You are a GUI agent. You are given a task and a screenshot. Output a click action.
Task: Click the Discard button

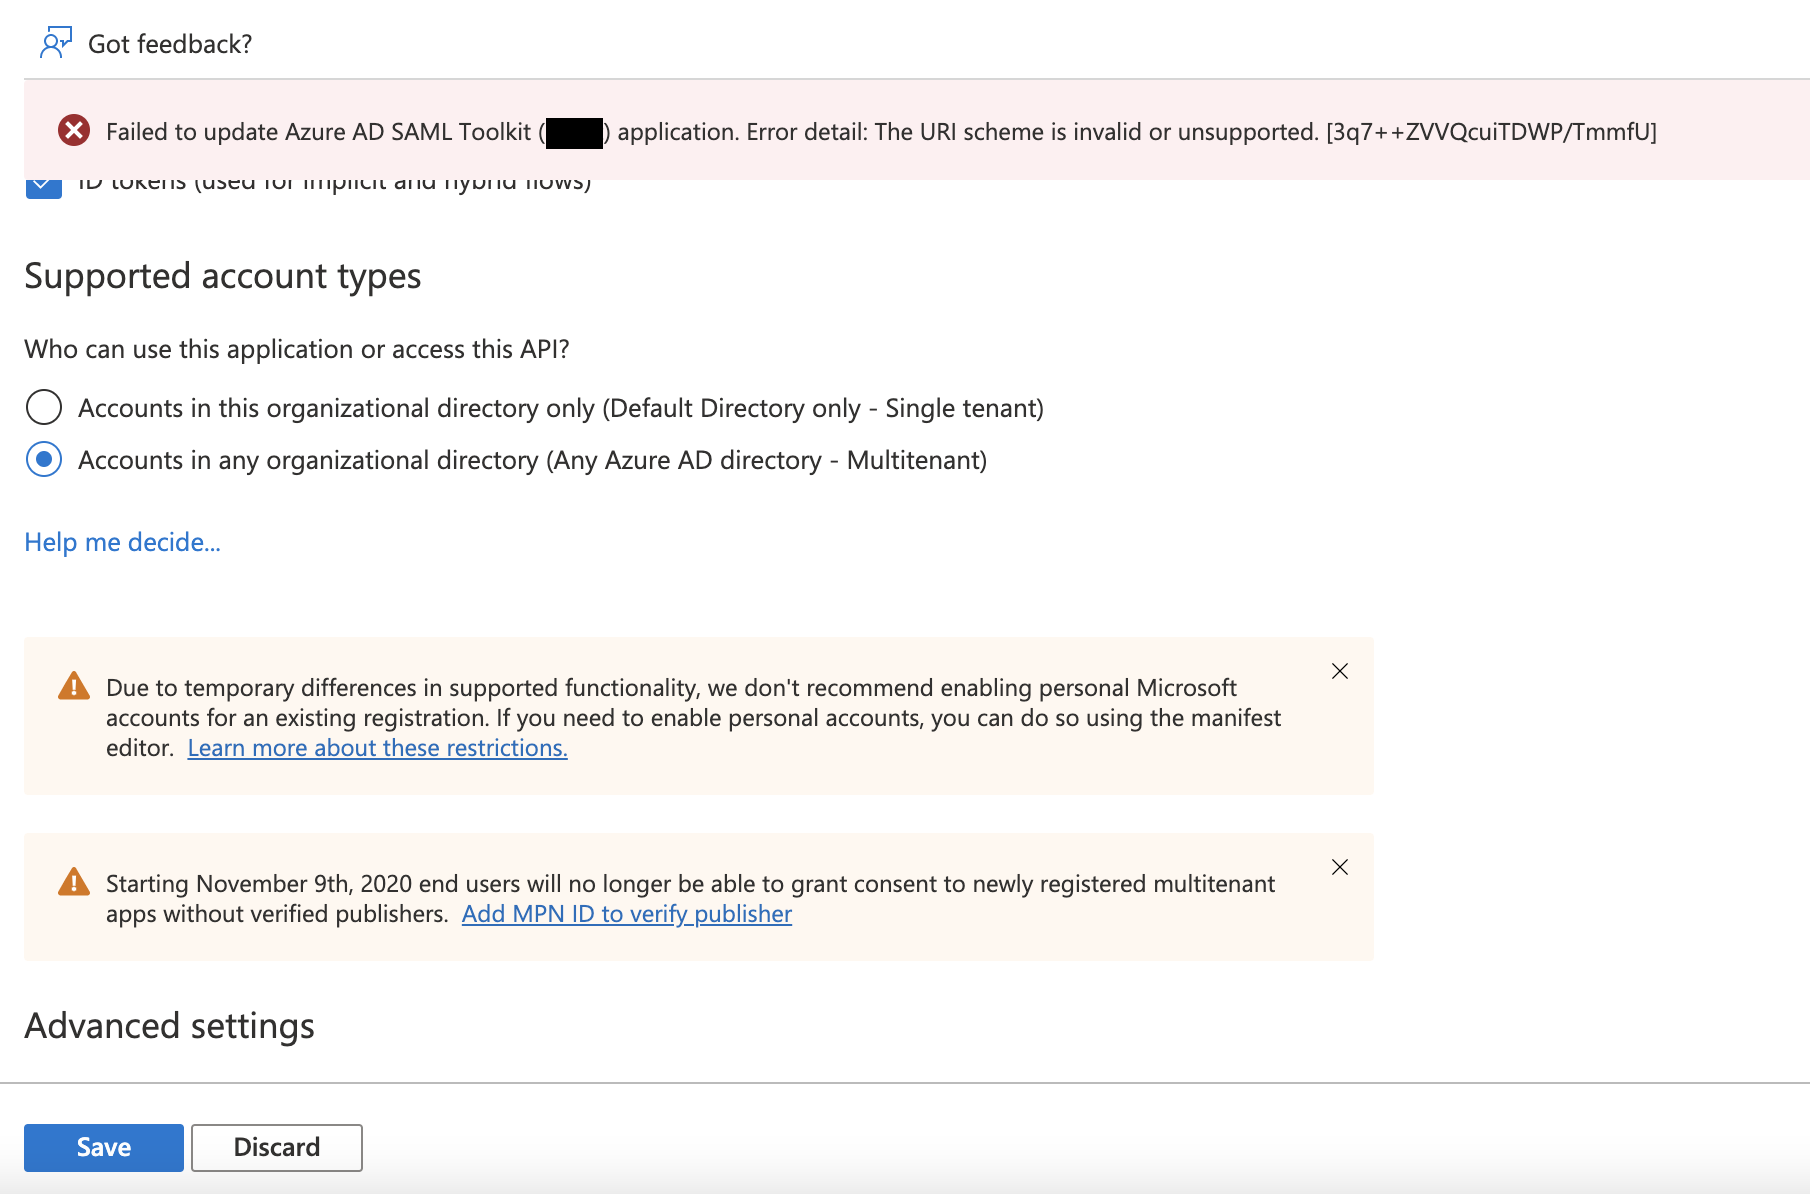pyautogui.click(x=277, y=1147)
